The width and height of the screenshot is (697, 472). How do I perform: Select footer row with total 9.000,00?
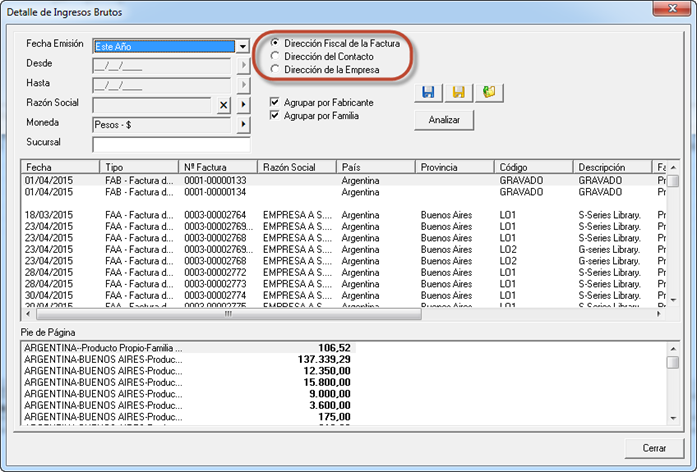[x=188, y=394]
